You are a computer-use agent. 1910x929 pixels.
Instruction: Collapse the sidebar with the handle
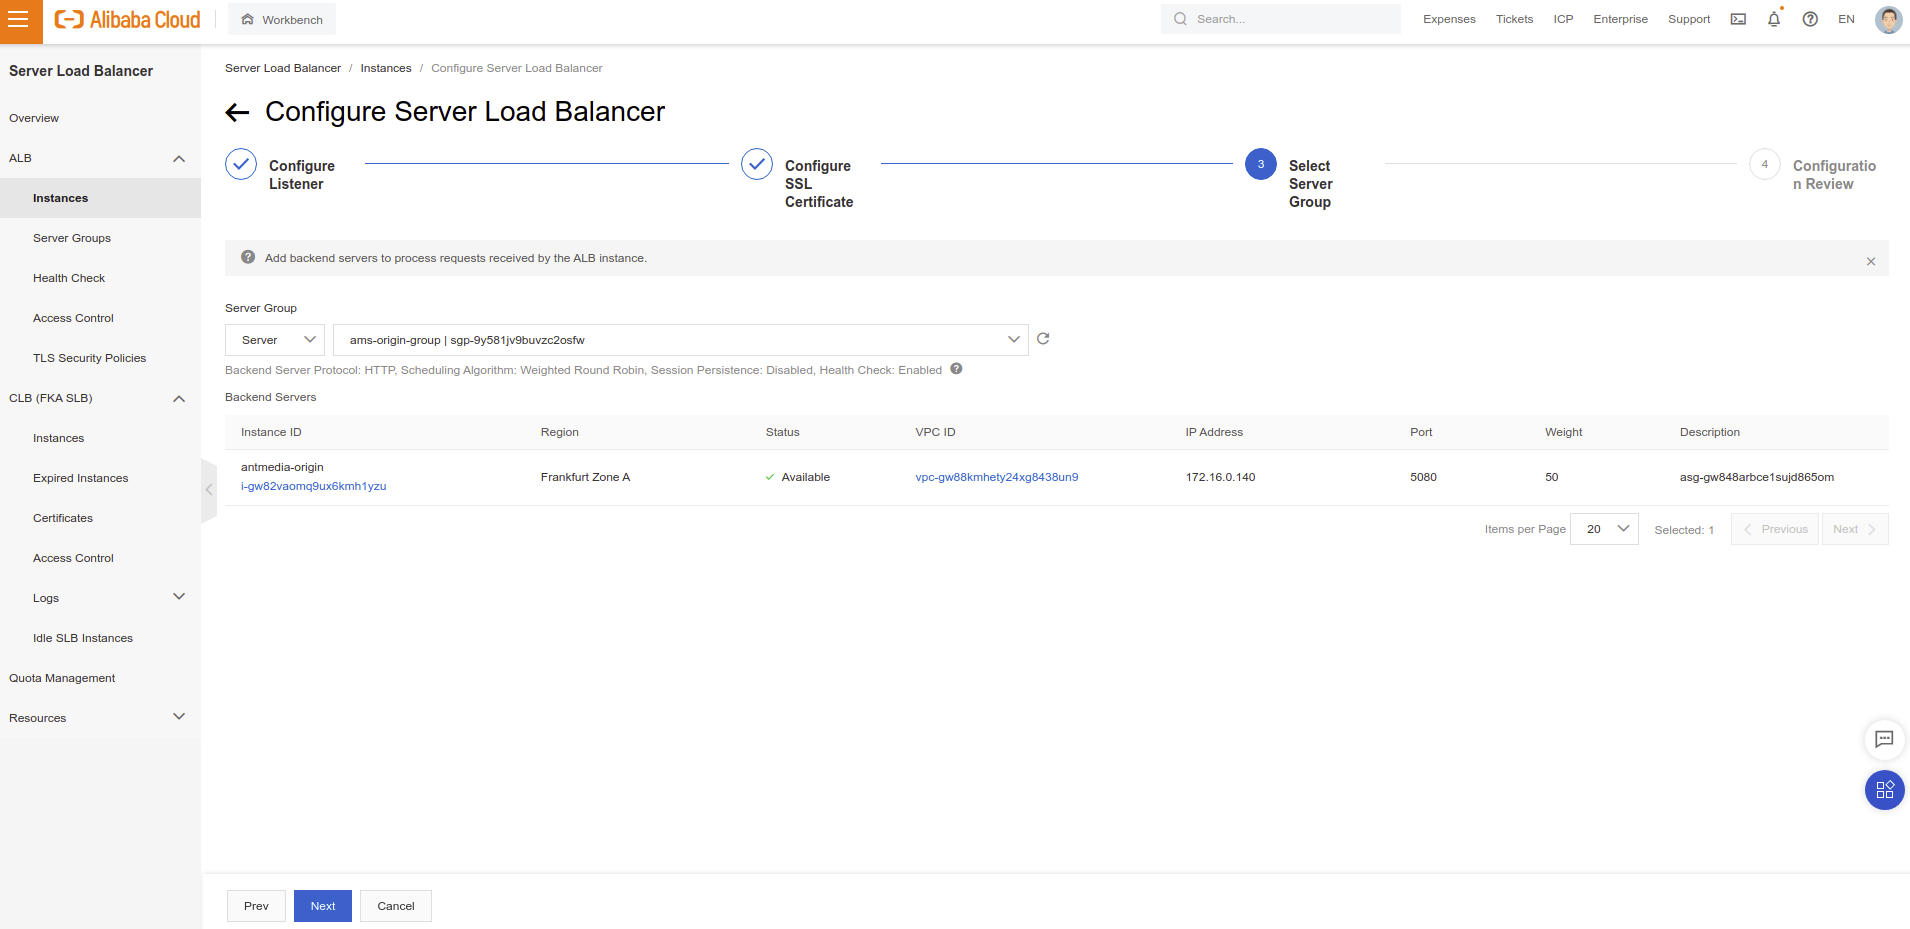pyautogui.click(x=209, y=490)
